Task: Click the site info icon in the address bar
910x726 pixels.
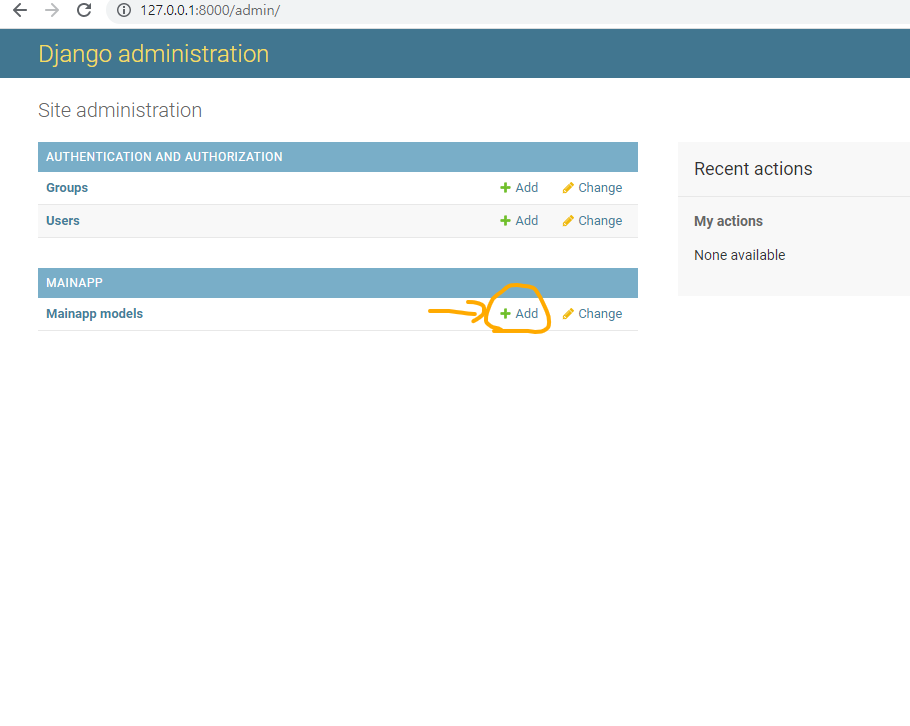Action: (124, 10)
